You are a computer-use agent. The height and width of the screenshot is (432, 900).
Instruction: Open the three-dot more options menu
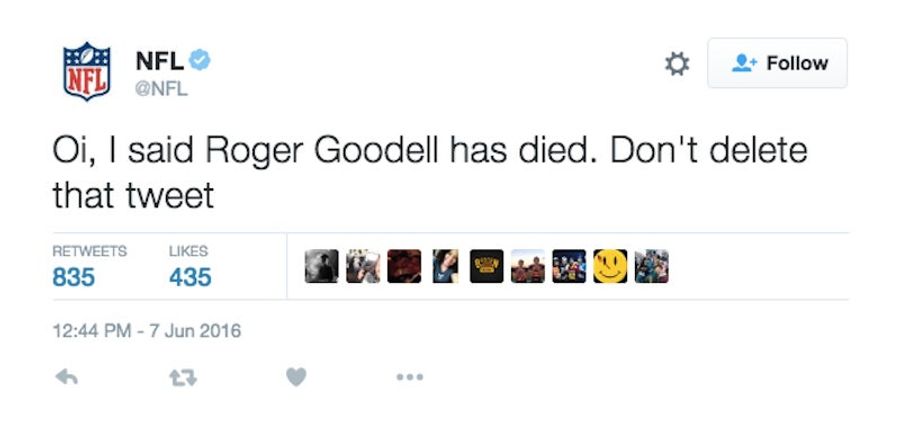[x=410, y=377]
